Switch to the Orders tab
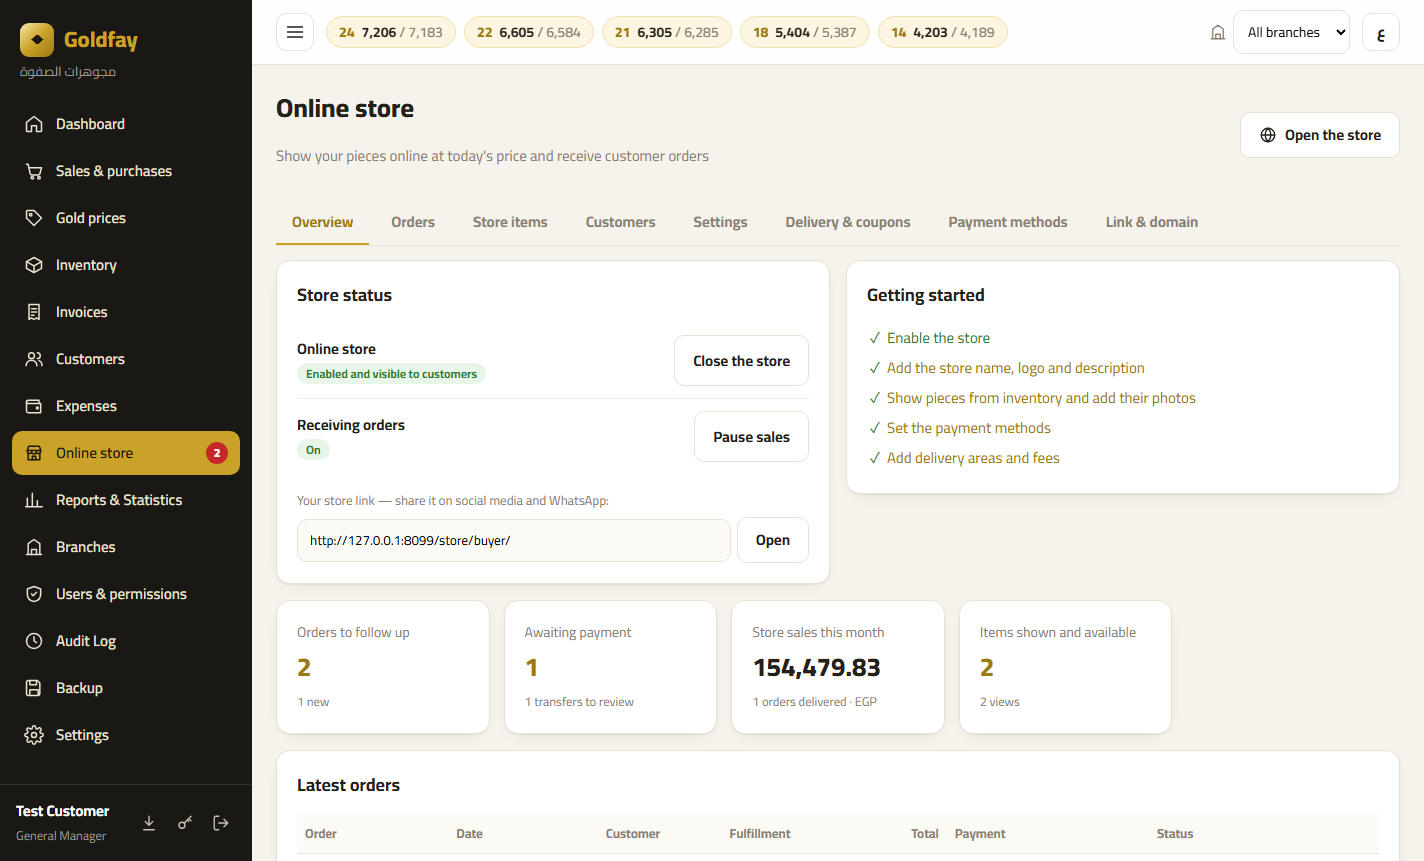This screenshot has height=861, width=1424. (413, 222)
